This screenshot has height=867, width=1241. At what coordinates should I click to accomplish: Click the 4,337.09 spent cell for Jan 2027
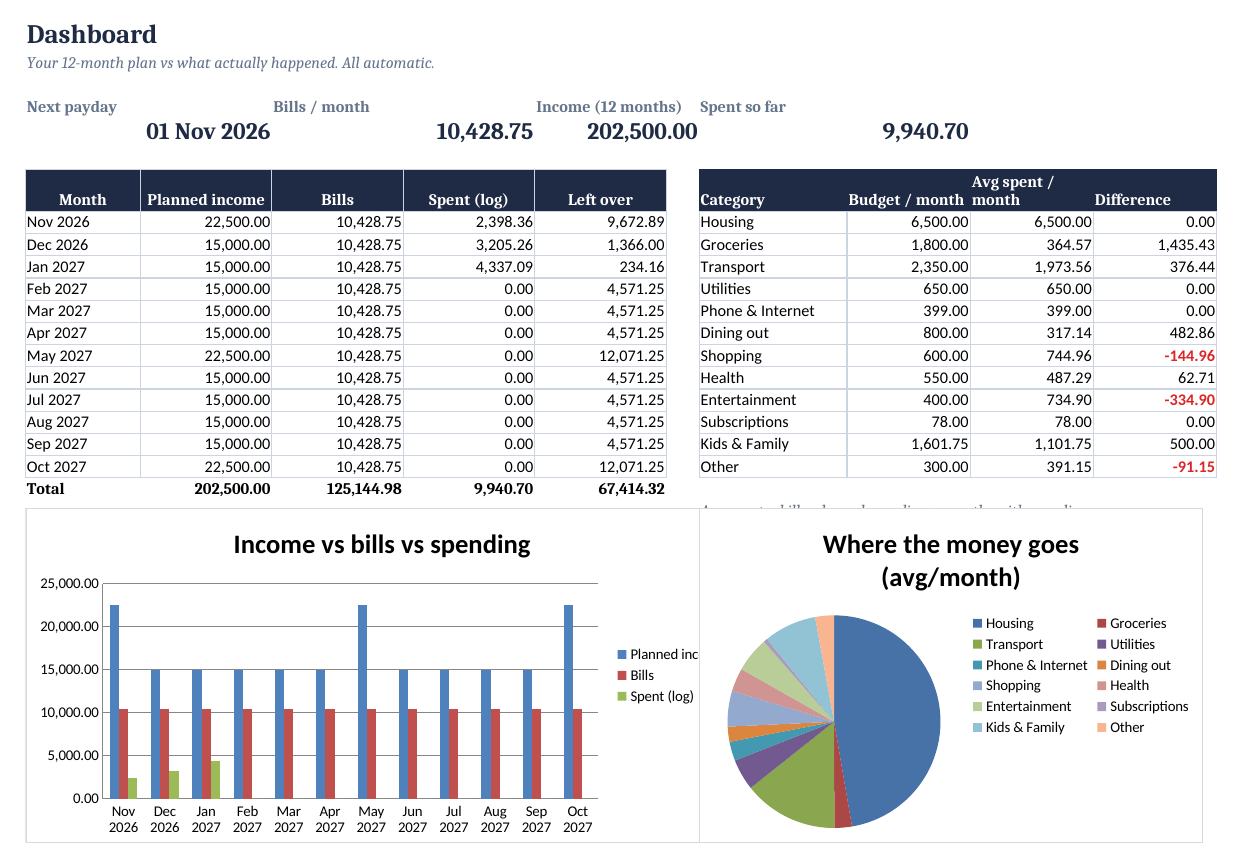[x=469, y=266]
